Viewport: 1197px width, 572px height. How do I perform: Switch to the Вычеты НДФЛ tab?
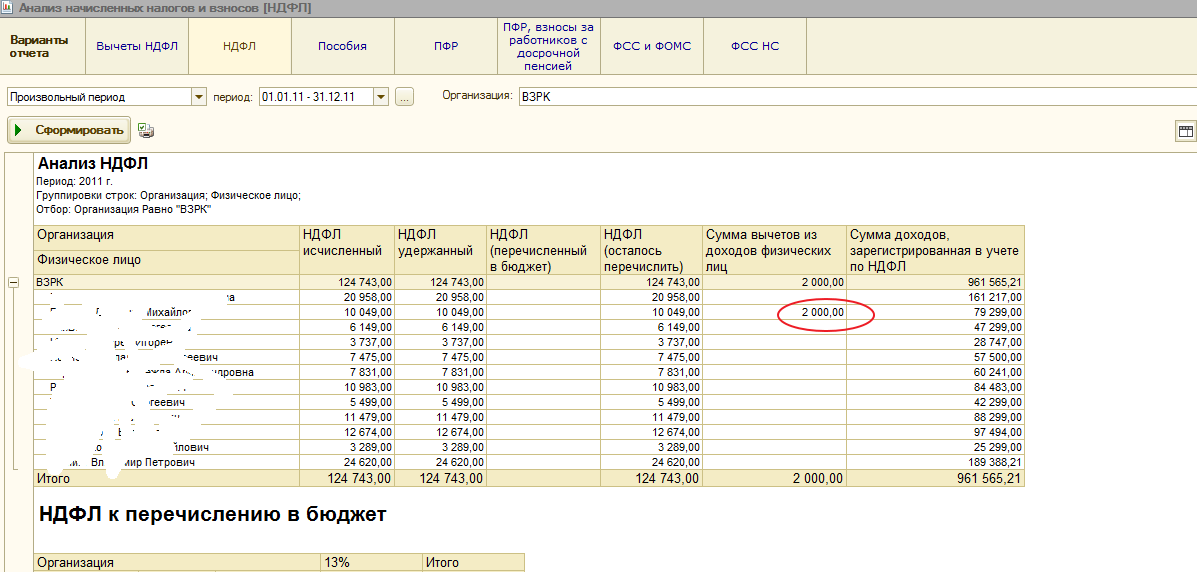tap(137, 46)
